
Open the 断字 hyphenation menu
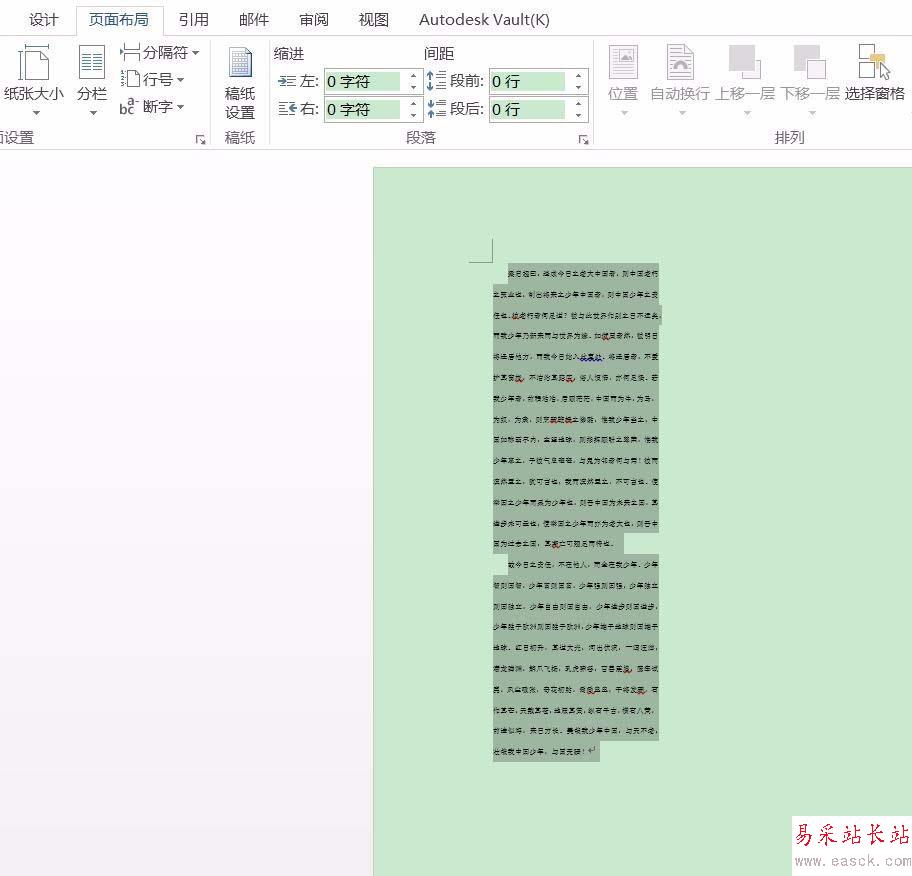(152, 107)
